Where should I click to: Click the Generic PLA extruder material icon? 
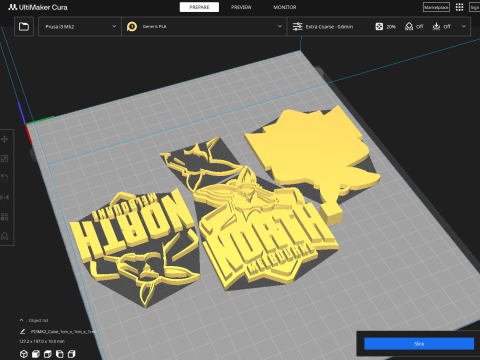(x=132, y=26)
